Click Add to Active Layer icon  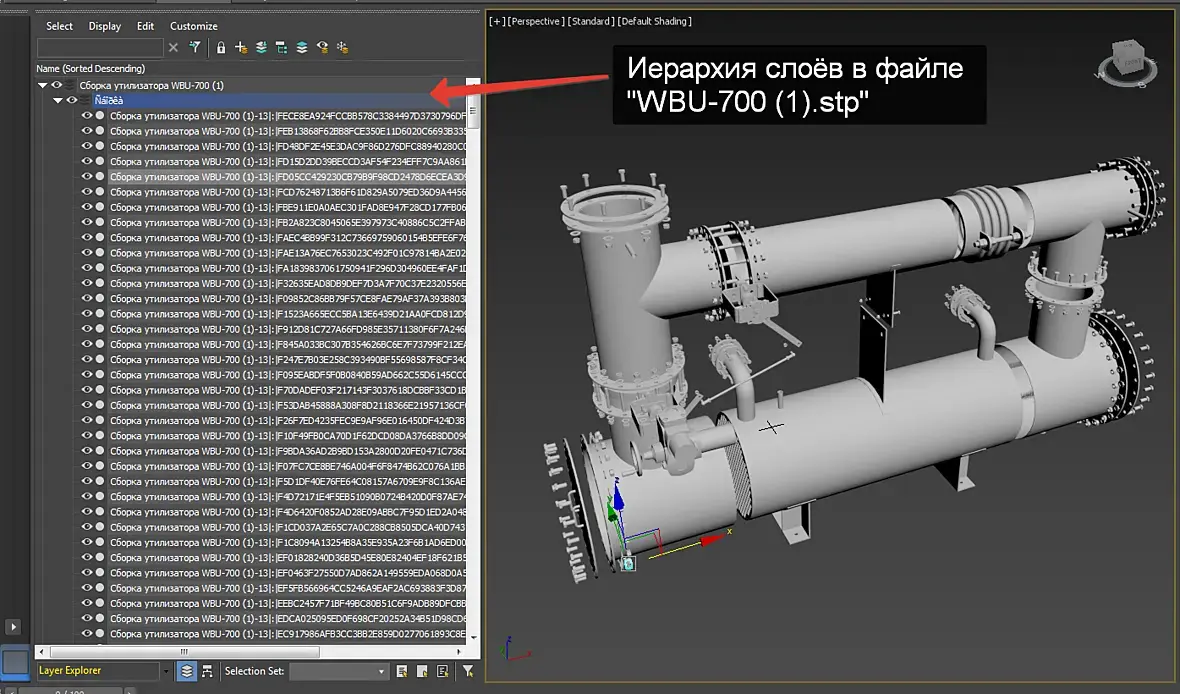pyautogui.click(x=261, y=47)
